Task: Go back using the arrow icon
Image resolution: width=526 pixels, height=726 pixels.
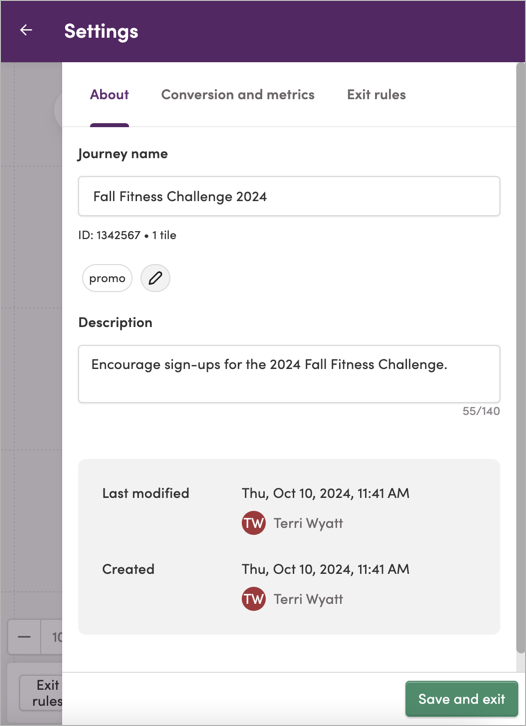Action: (26, 31)
